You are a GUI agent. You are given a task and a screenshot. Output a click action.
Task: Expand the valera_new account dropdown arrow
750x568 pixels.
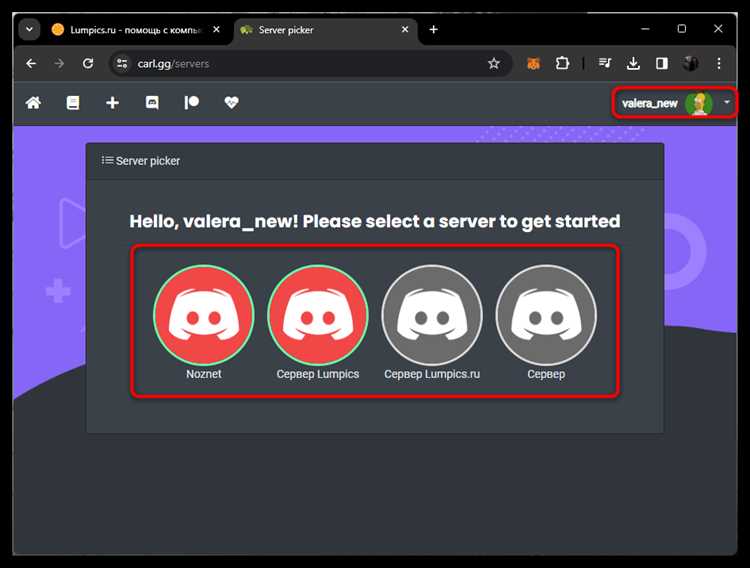727,102
